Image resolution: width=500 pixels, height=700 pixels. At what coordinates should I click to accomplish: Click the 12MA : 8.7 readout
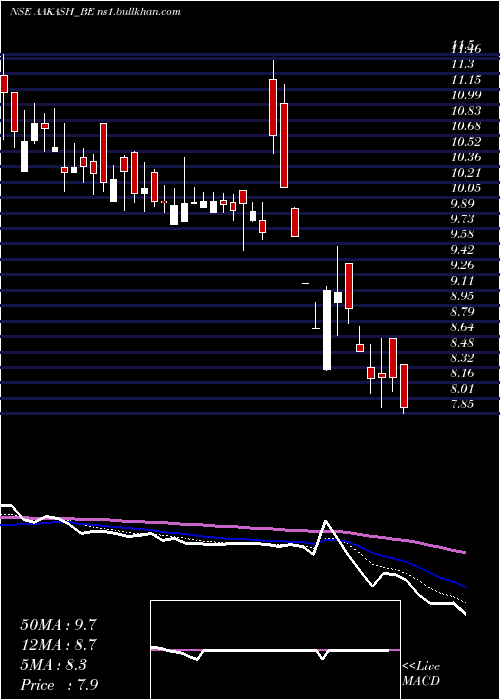pos(59,645)
